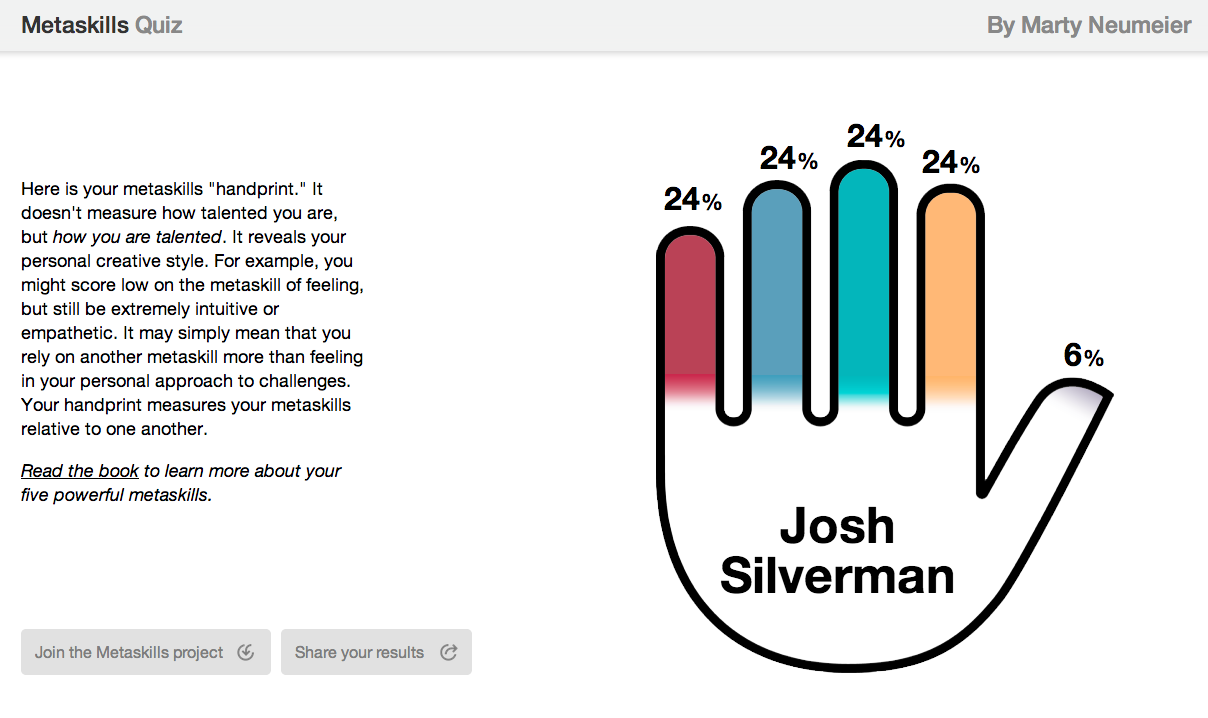Viewport: 1208px width, 718px height.
Task: Click the share arrow icon beside Share your results
Action: (449, 653)
